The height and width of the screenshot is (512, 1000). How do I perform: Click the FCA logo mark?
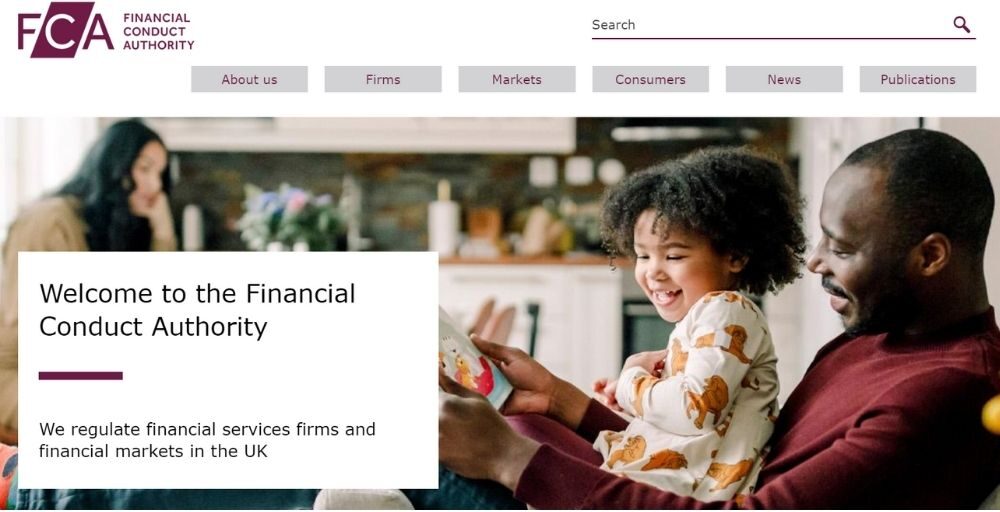(x=66, y=30)
